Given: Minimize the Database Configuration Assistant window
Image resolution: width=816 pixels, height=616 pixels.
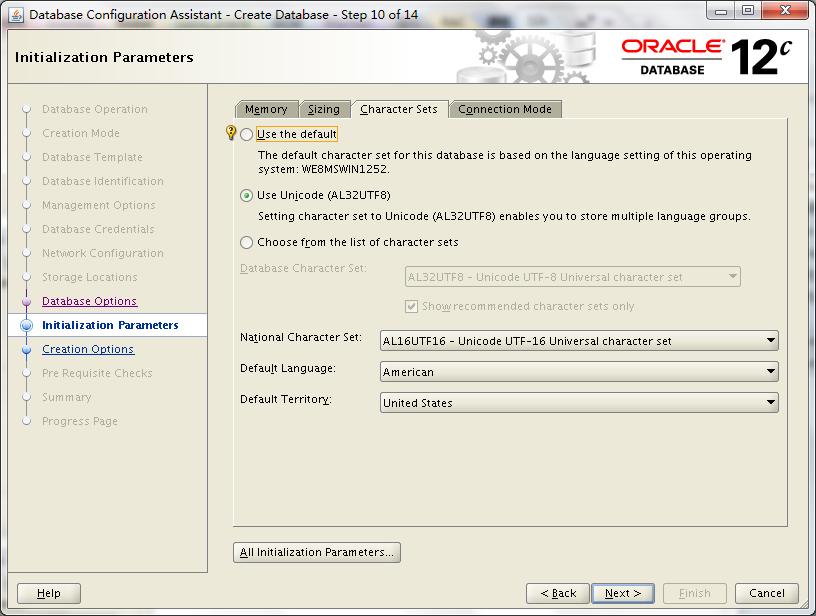Looking at the screenshot, I should tap(721, 11).
